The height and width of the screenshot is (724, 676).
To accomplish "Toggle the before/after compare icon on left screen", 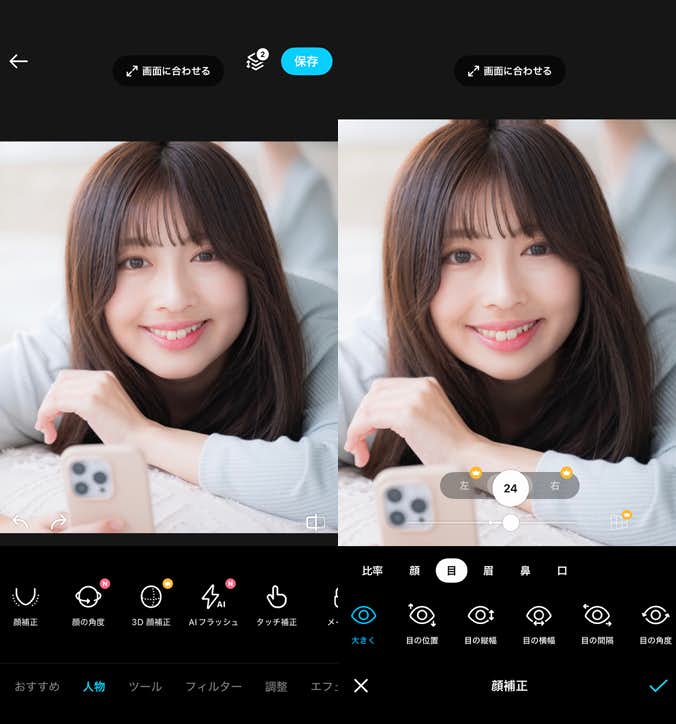I will point(316,522).
